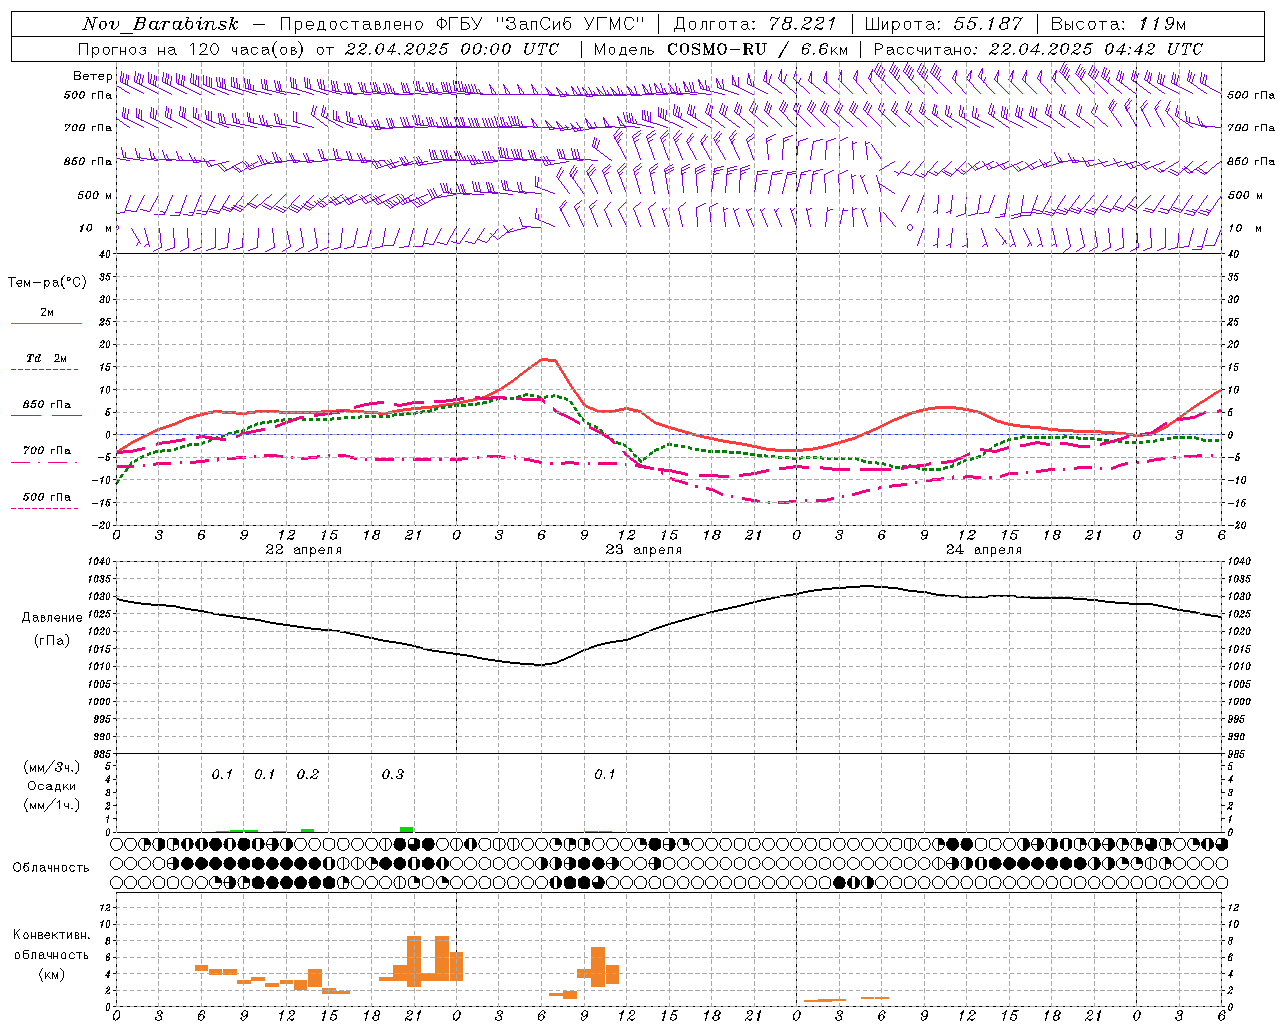Click the Облачность cloudiness label
The height and width of the screenshot is (1024, 1280).
[51, 868]
